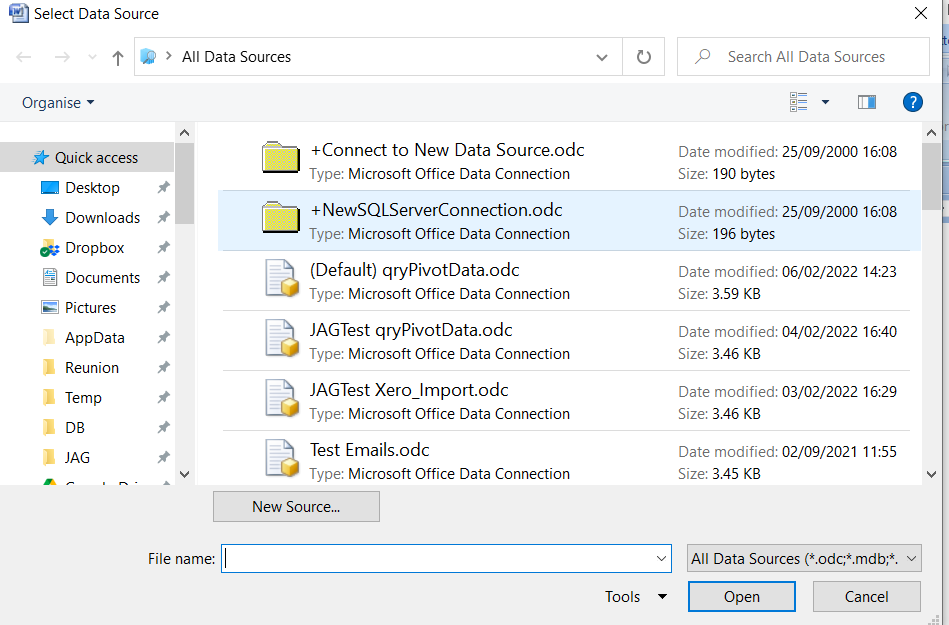
Task: Select +NewSQLServerConnection.odc file name
Action: click(436, 210)
